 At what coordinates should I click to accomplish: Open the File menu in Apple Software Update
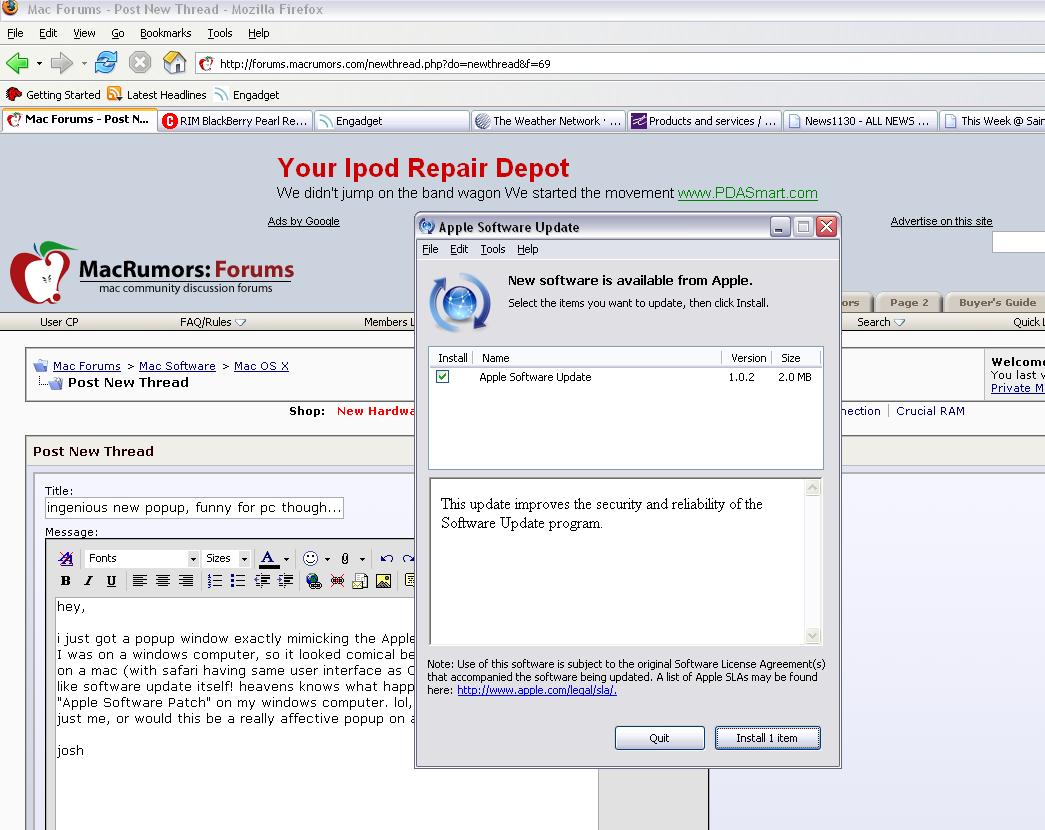pos(431,249)
